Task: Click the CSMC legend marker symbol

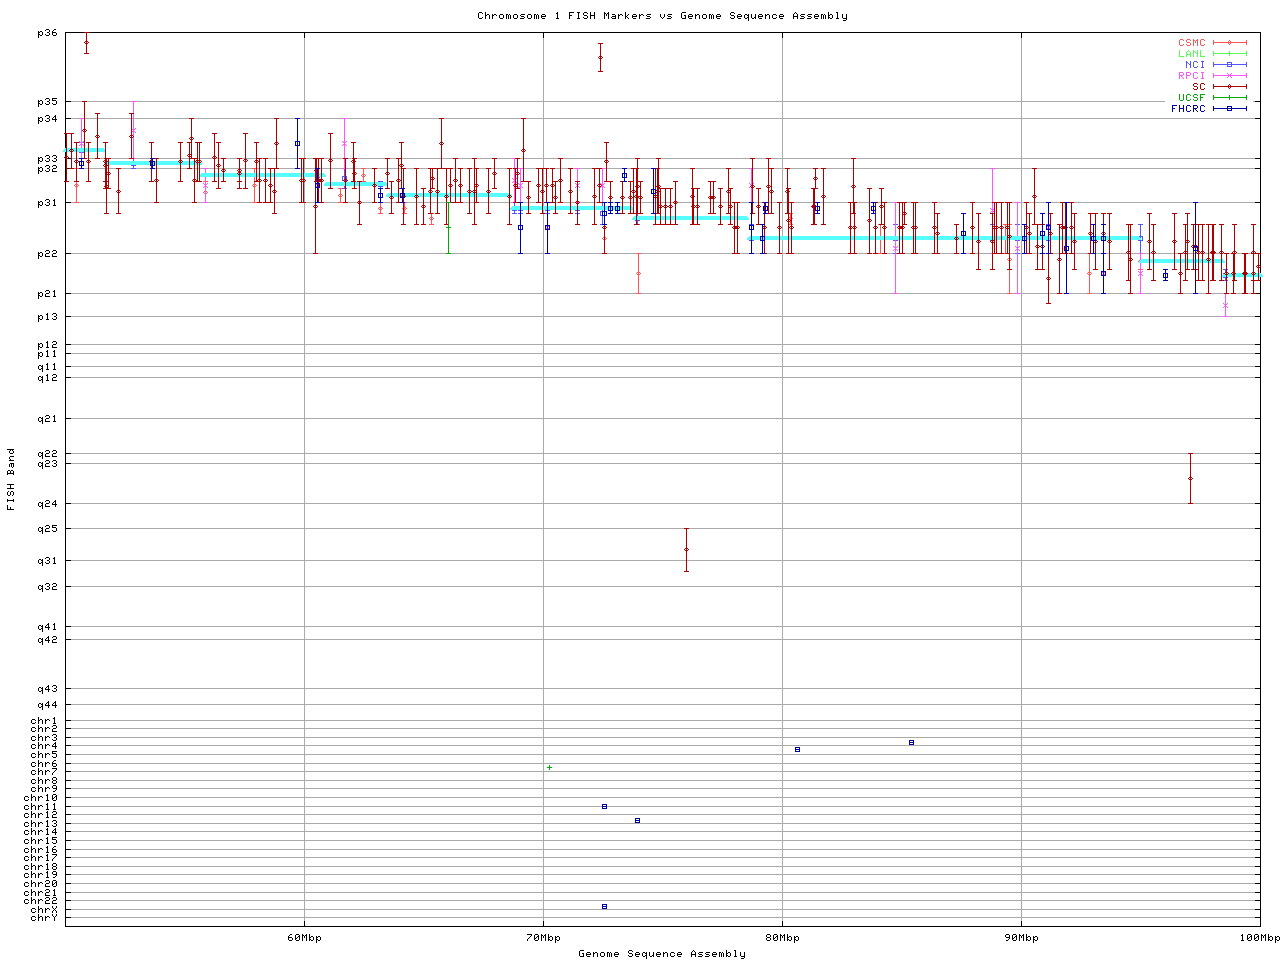Action: point(1229,43)
